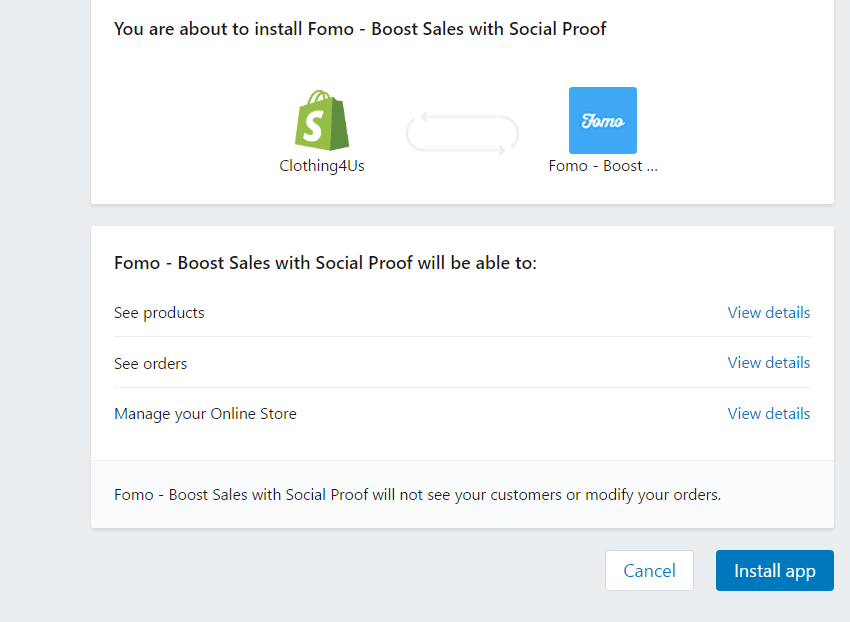
Task: Click the install heading about Fomo
Action: (x=360, y=29)
